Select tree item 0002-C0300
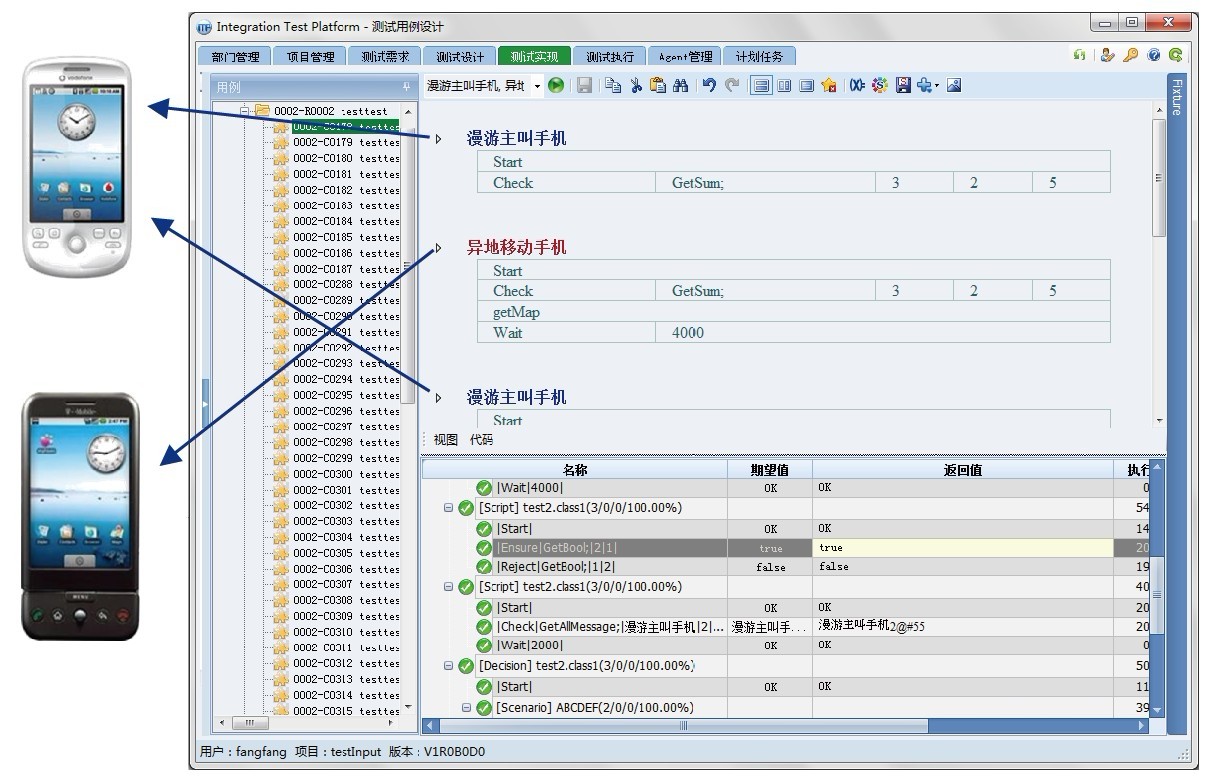Screen dimensions: 1206x782 click(335, 474)
